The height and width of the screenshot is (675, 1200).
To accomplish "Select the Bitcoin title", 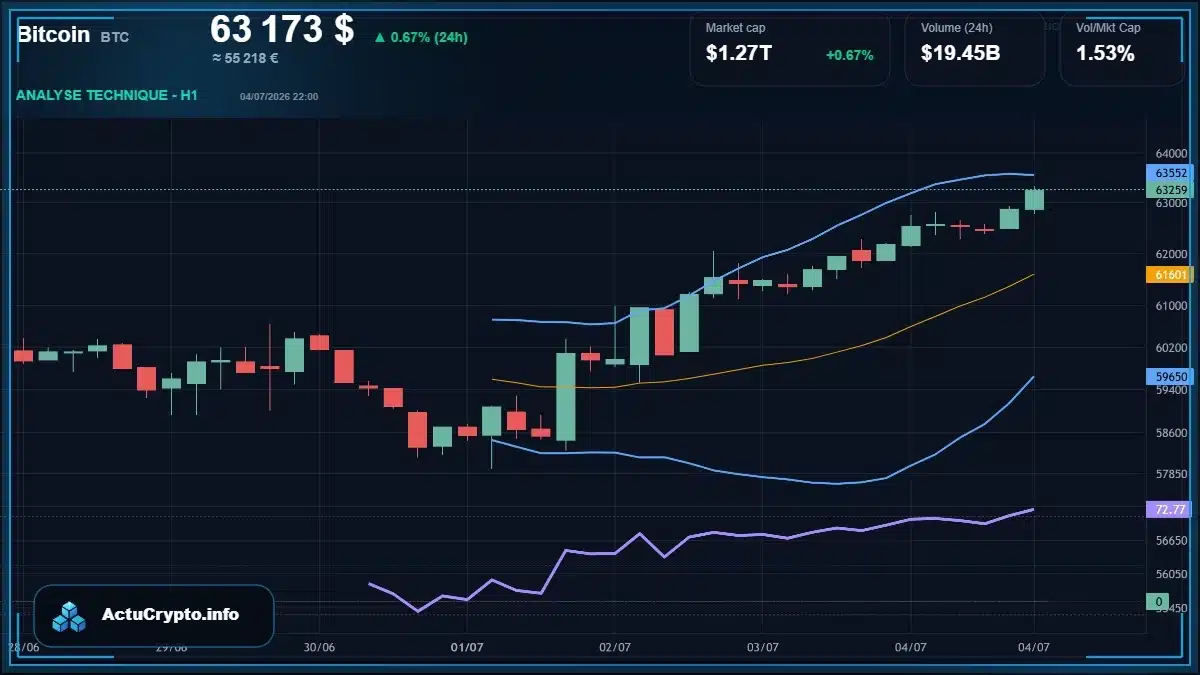I will click(x=53, y=35).
